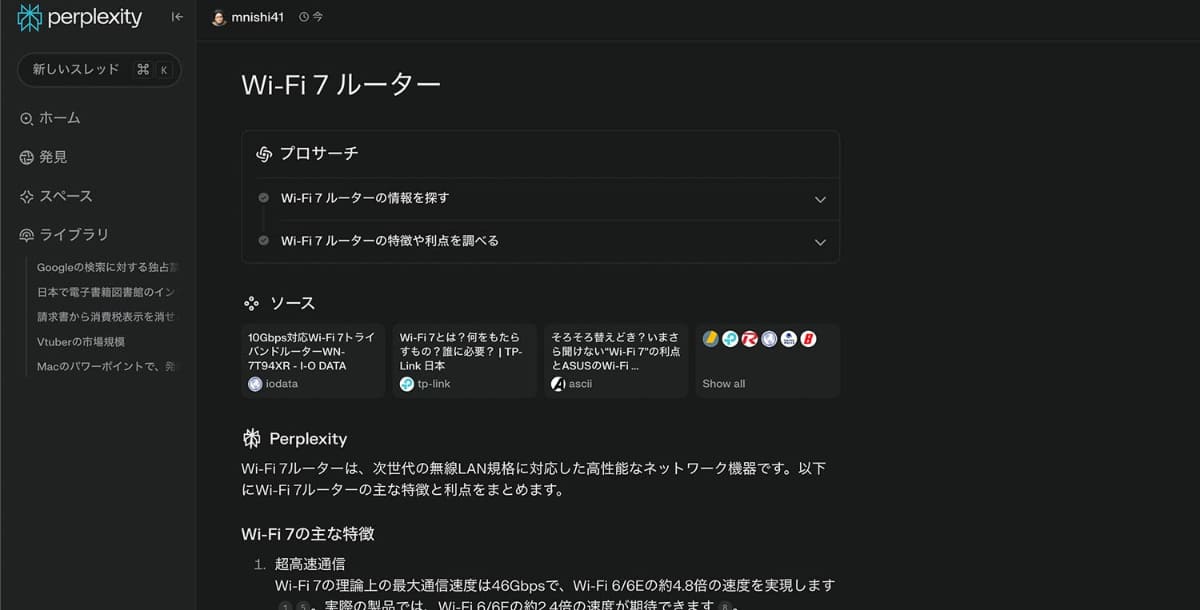1200x610 pixels.
Task: Click the tp-link favicon on the source card
Action: coord(406,383)
